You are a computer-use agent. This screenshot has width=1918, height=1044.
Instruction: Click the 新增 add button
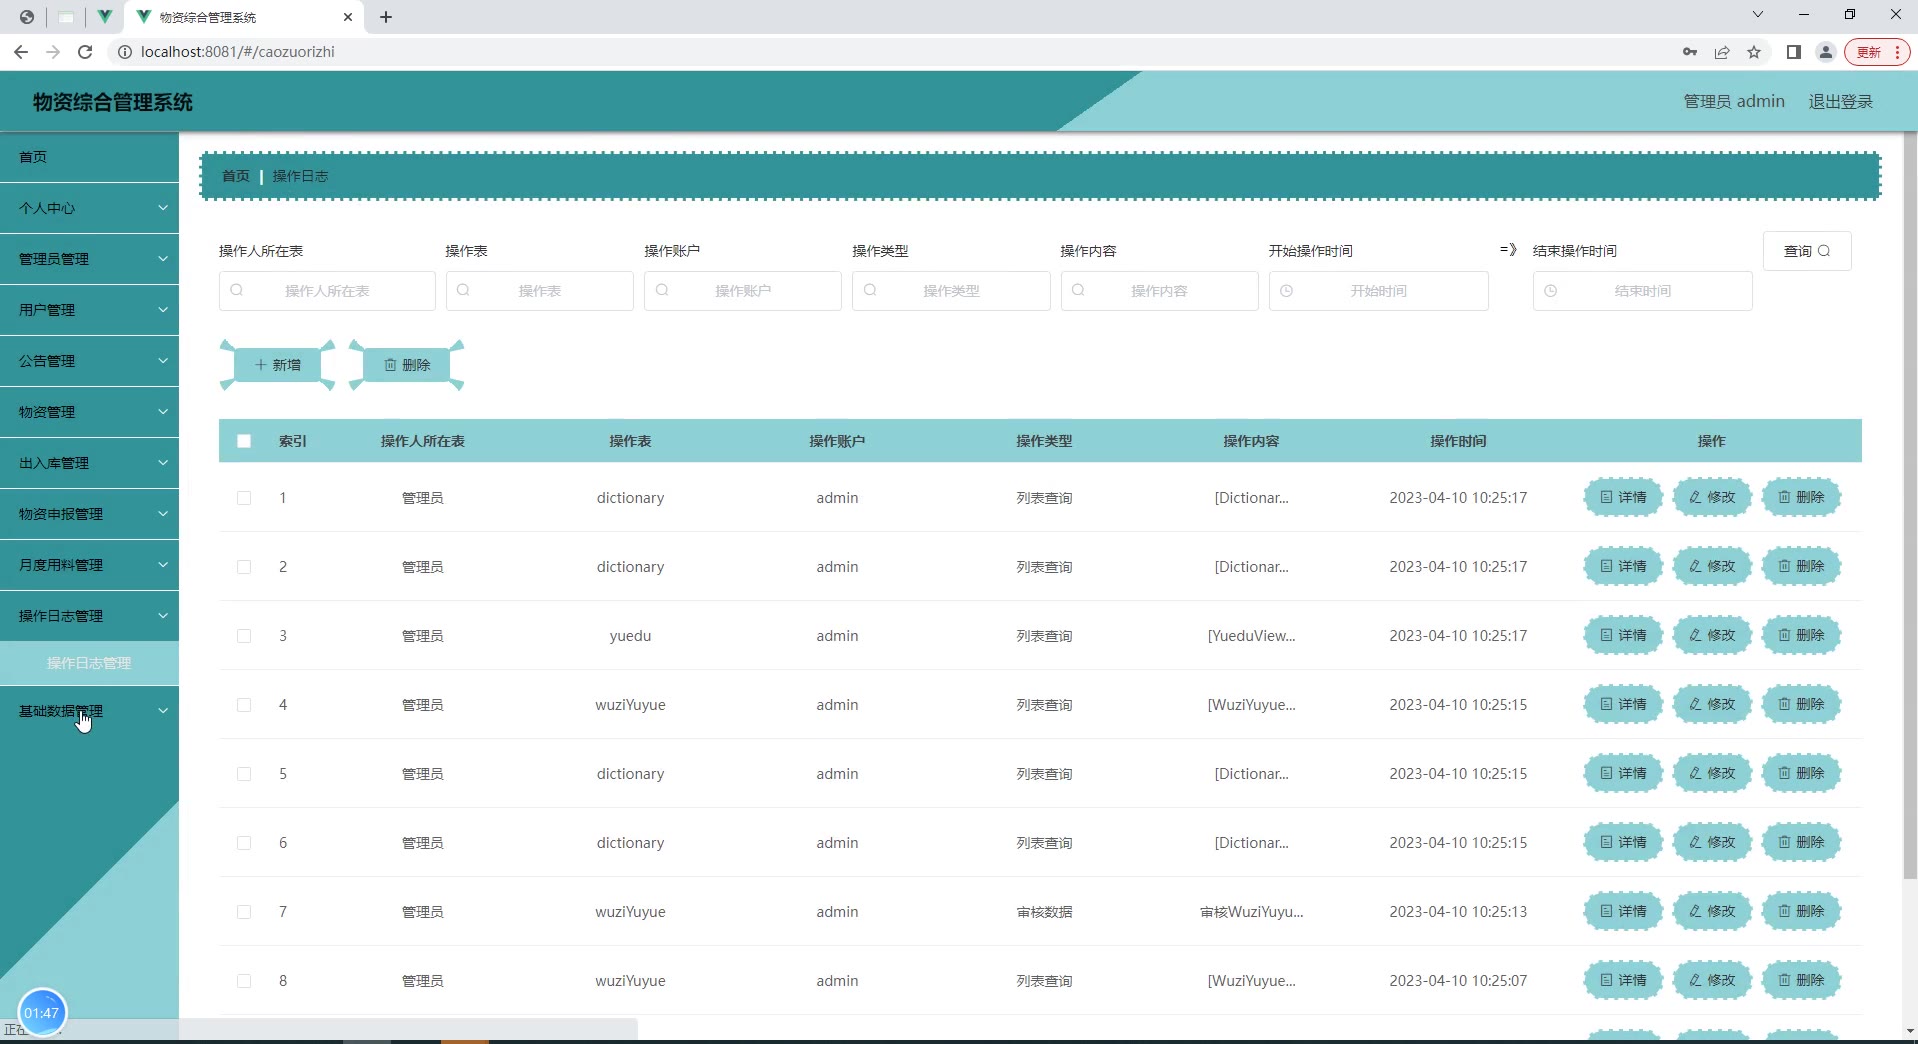(x=277, y=365)
